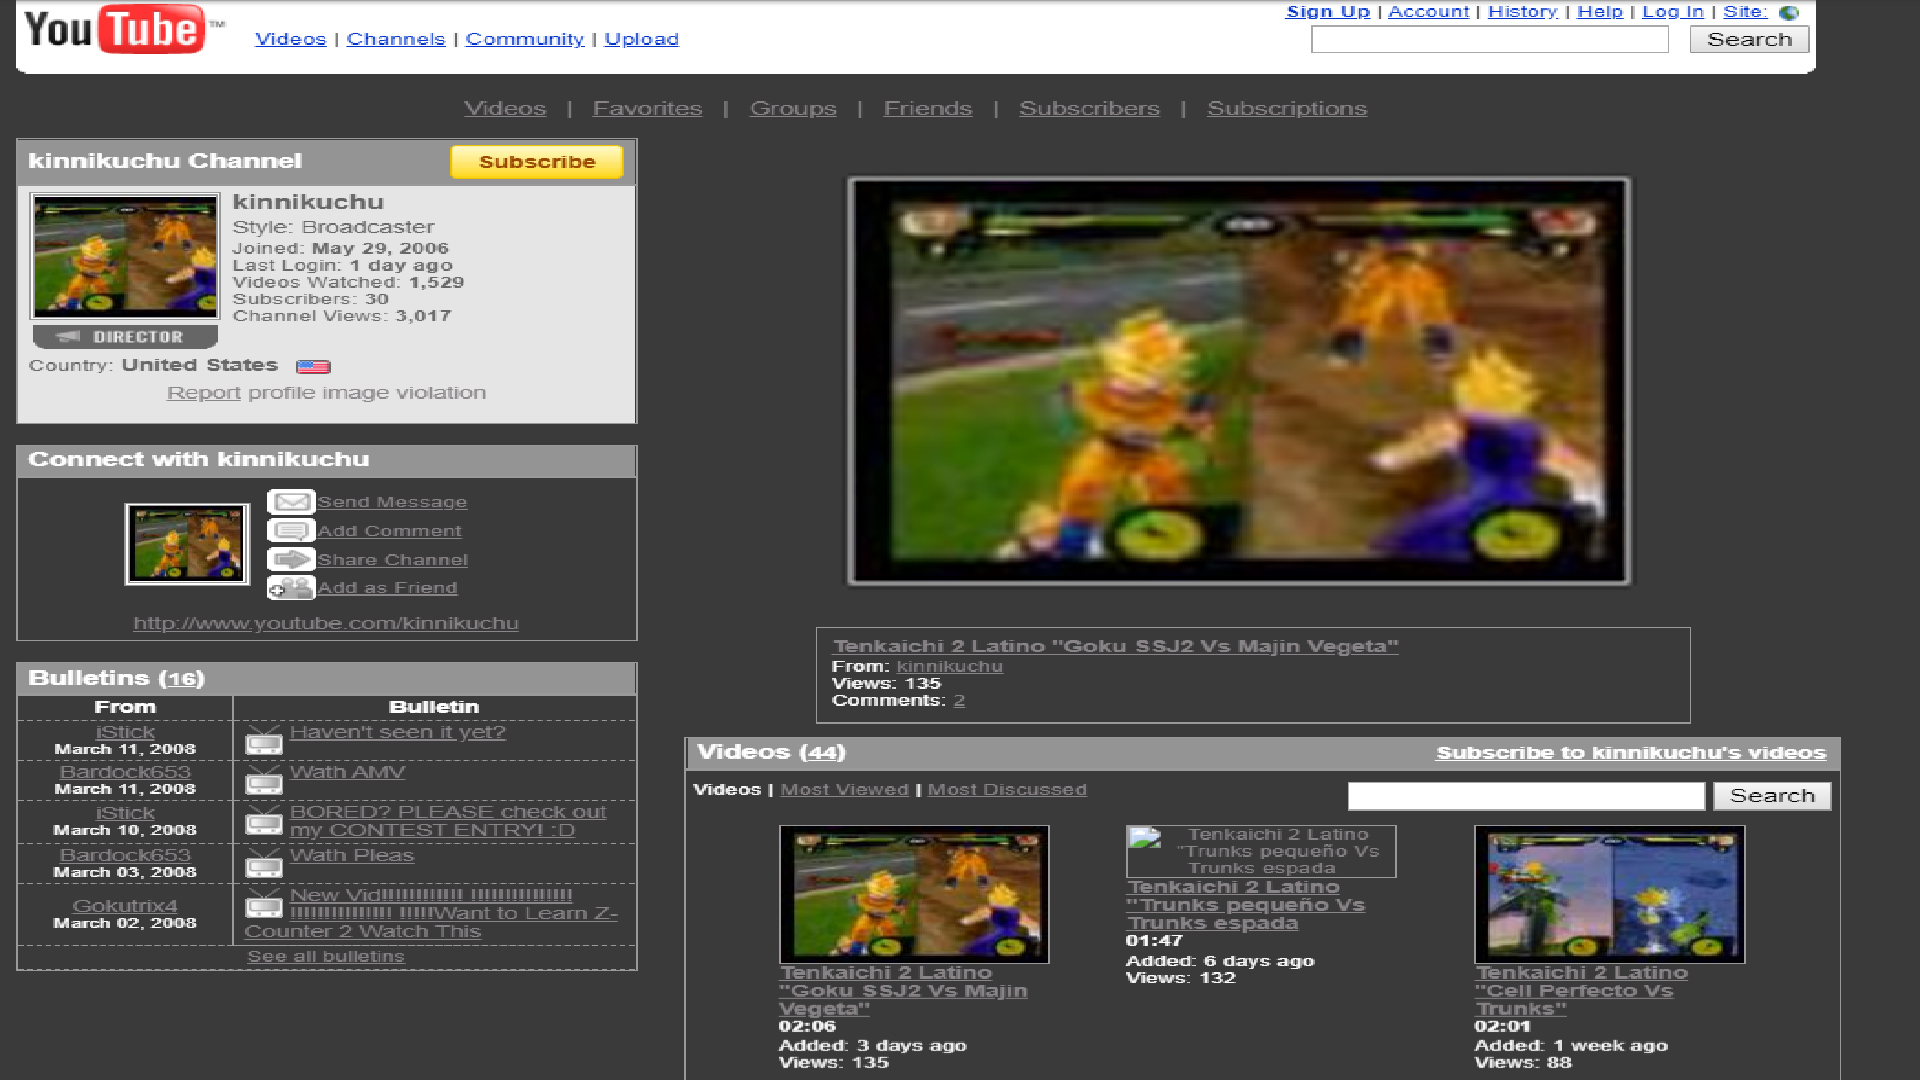Click the TV icon beside Haven't seen it yet

[264, 740]
